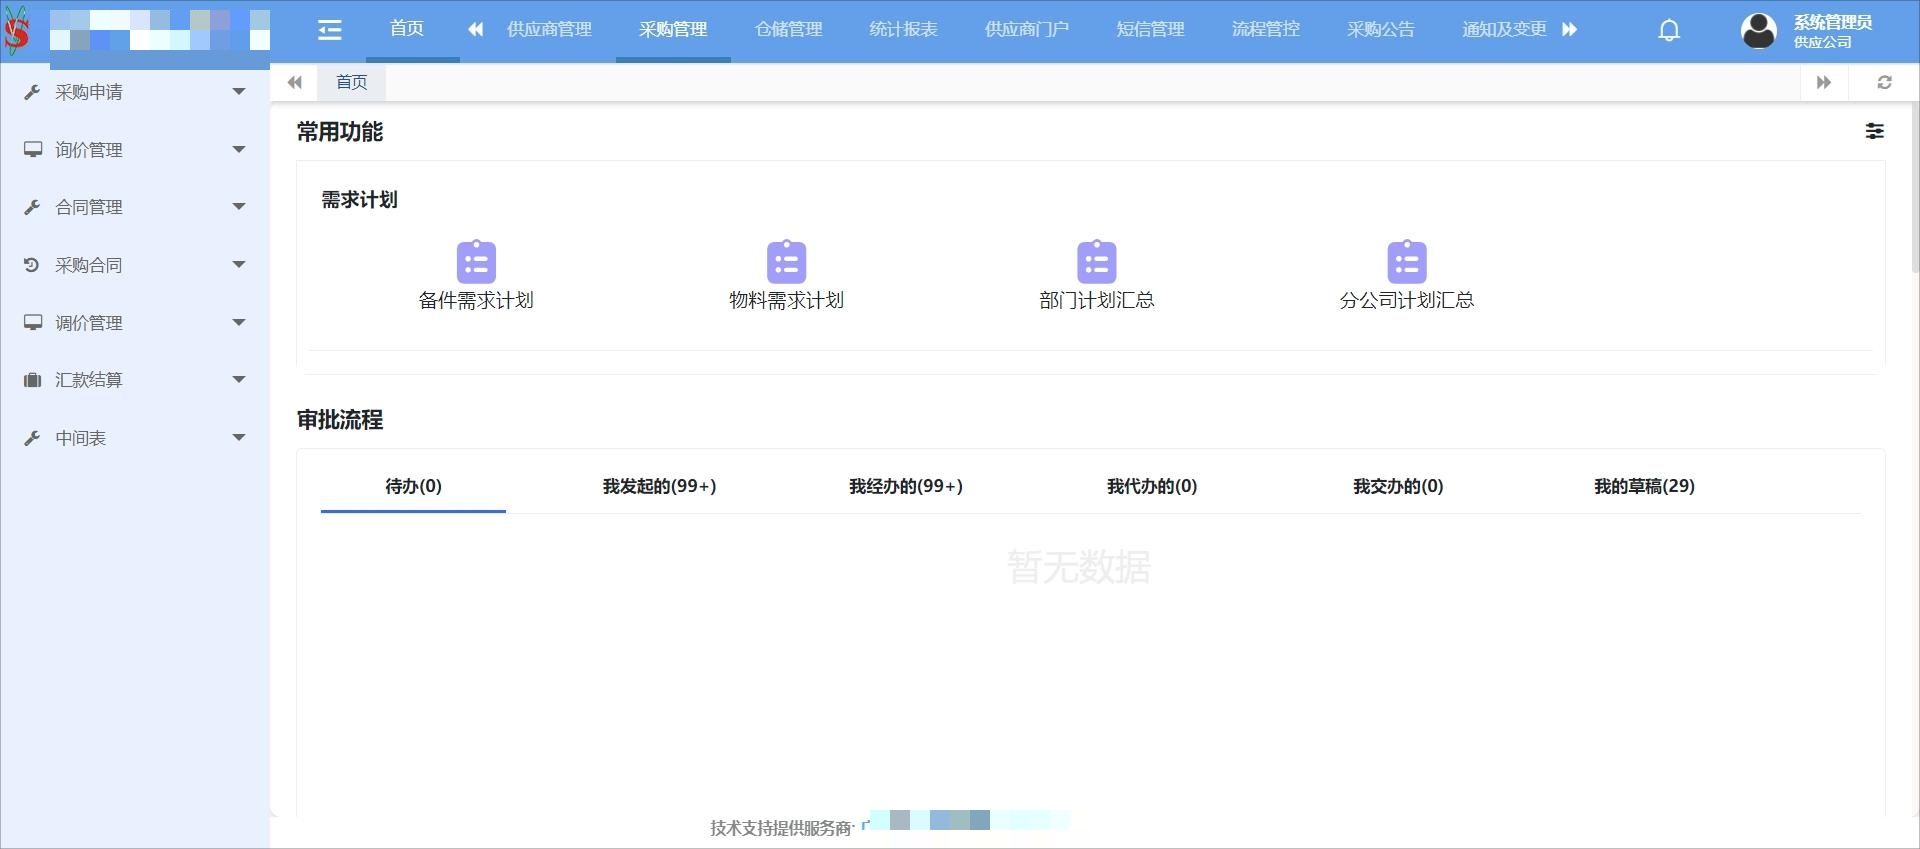Click 供应公司 text under user name
This screenshot has width=1920, height=849.
coord(1822,42)
